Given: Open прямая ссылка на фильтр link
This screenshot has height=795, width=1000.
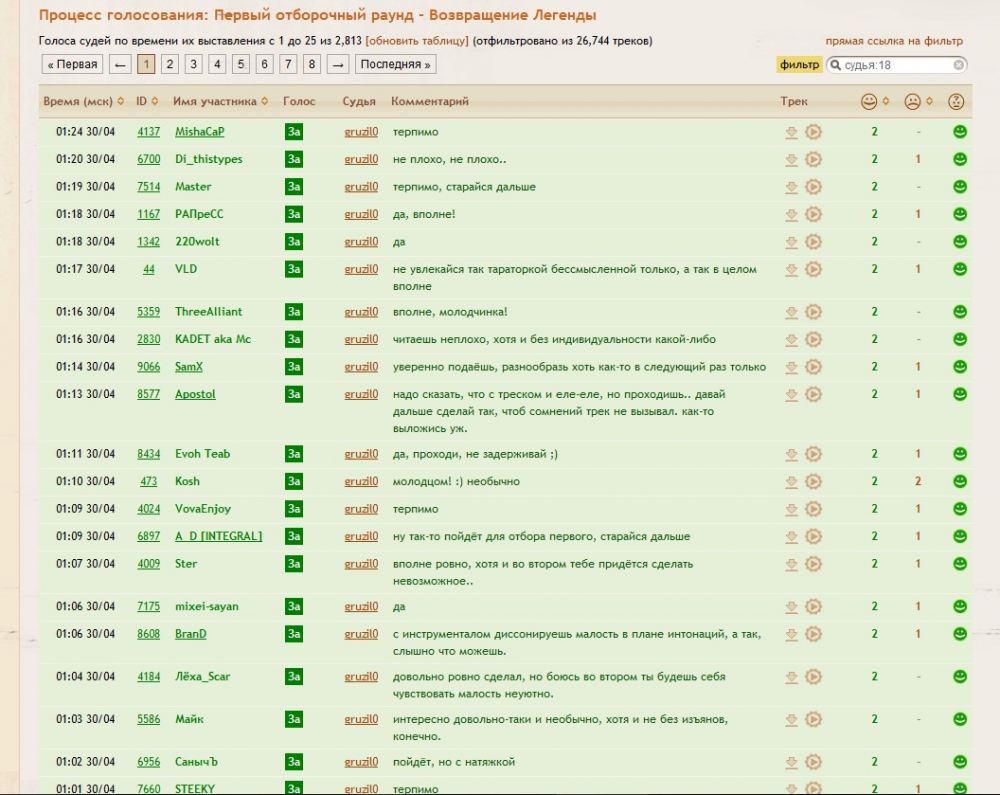Looking at the screenshot, I should (x=894, y=41).
